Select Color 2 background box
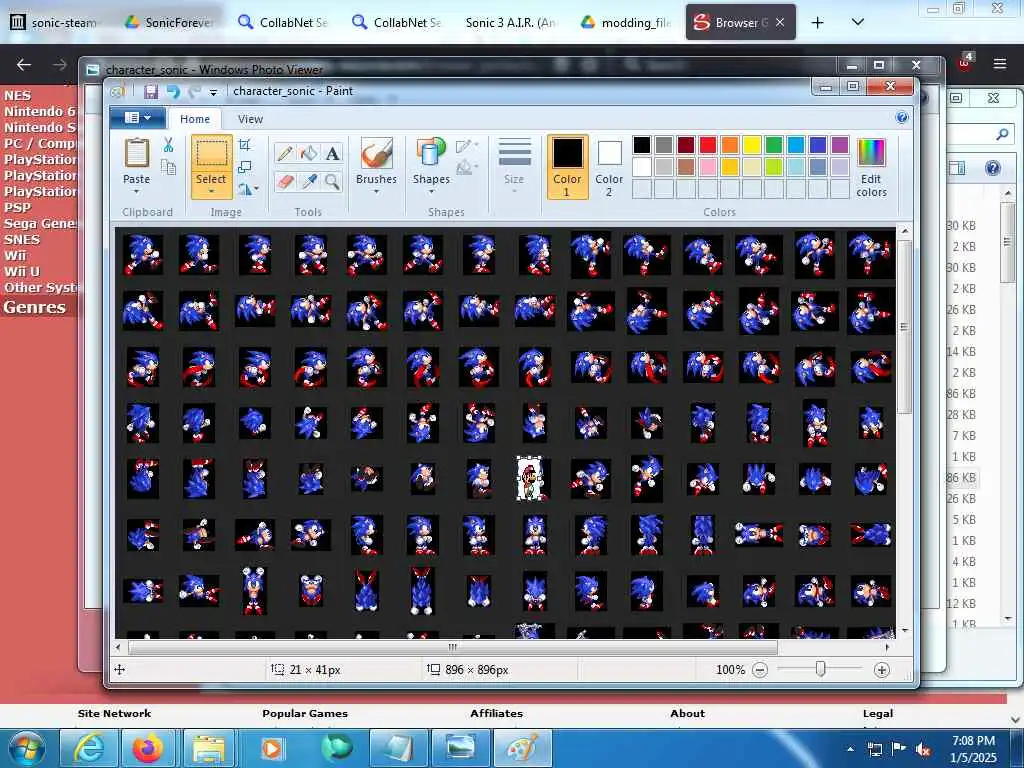1024x768 pixels. [609, 167]
